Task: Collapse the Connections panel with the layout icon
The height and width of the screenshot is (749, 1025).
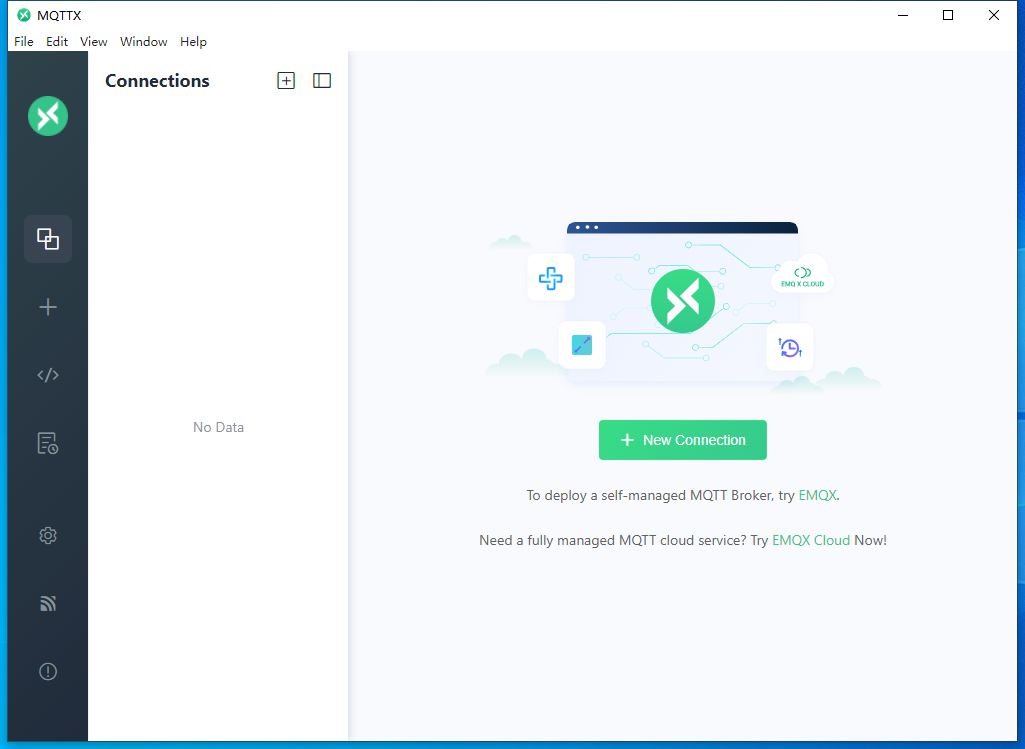Action: pos(321,80)
